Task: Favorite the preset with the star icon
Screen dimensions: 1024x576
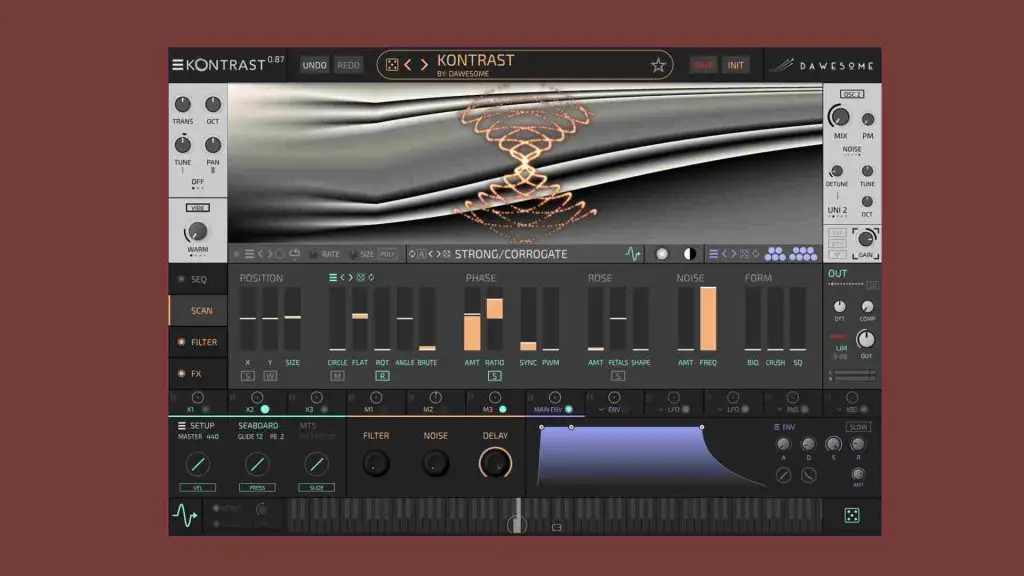Action: click(658, 65)
